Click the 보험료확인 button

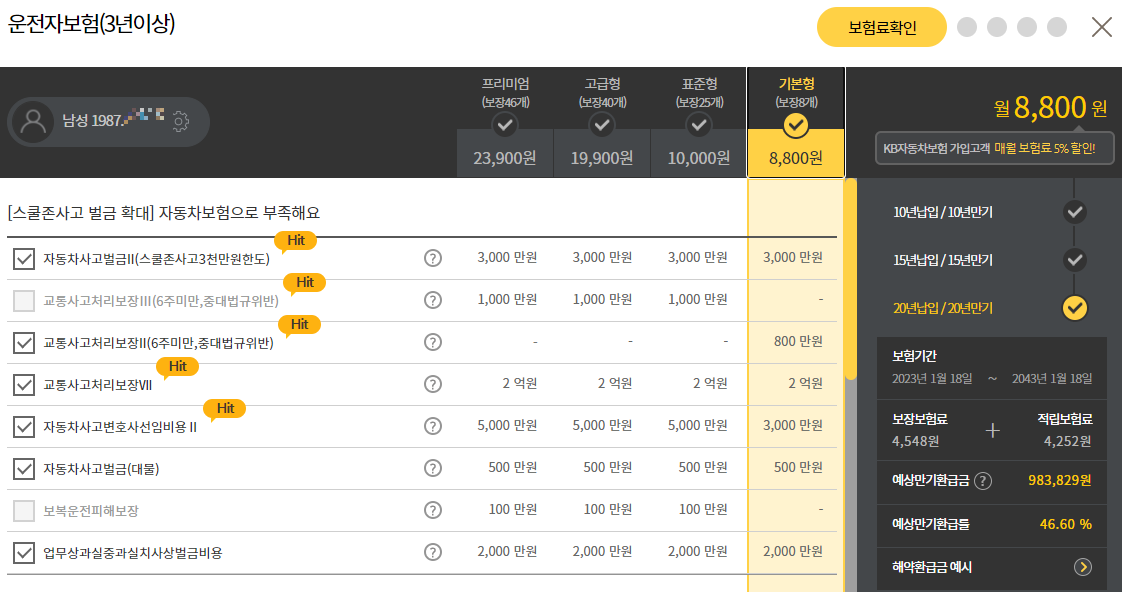click(x=882, y=27)
